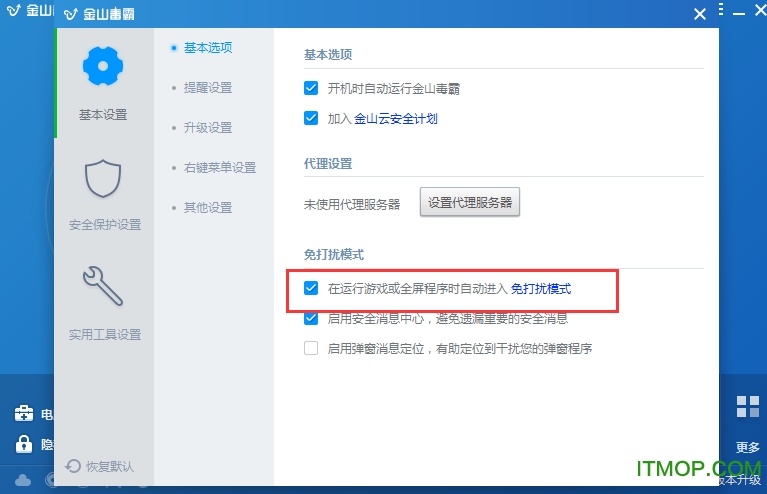Open 安全保护设置 via the shield icon
The image size is (767, 494).
tap(103, 180)
